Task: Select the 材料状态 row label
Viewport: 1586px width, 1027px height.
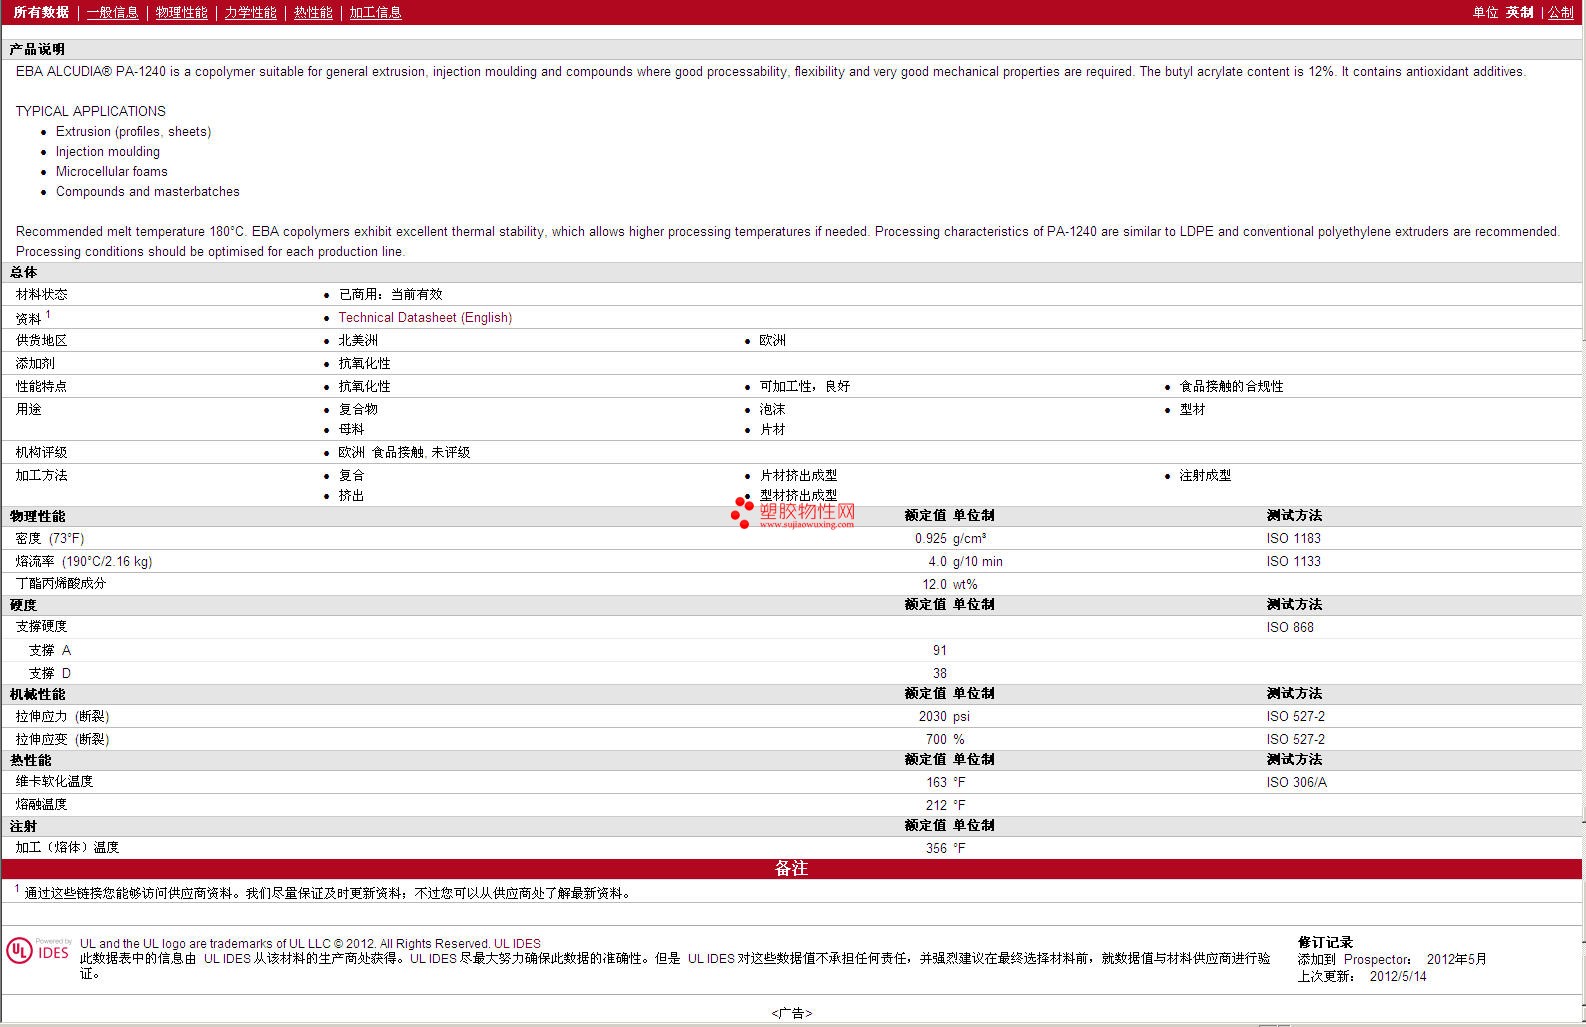Action: [x=41, y=294]
